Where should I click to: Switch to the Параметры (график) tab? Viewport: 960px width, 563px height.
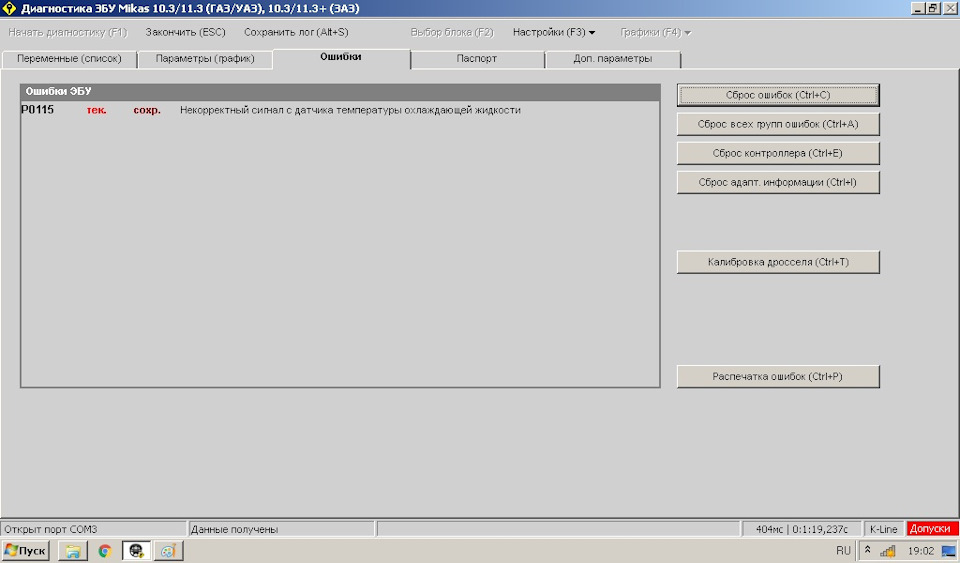(x=205, y=59)
